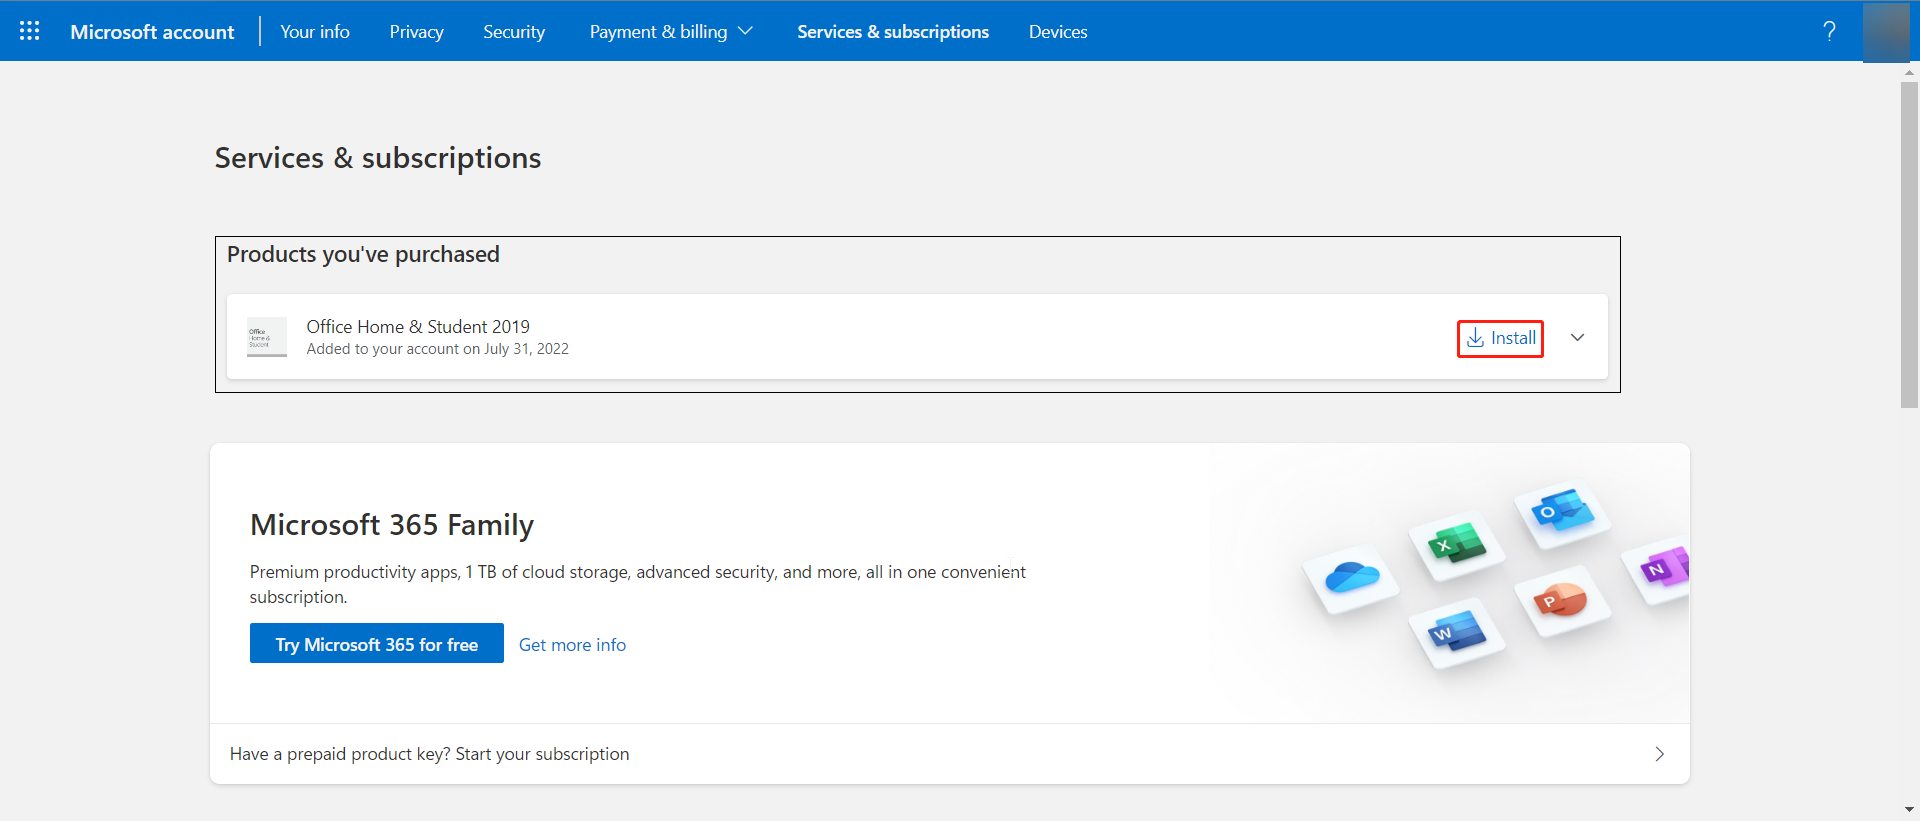Click the Office Home & Student product thumbnail
Viewport: 1920px width, 821px height.
coord(267,337)
